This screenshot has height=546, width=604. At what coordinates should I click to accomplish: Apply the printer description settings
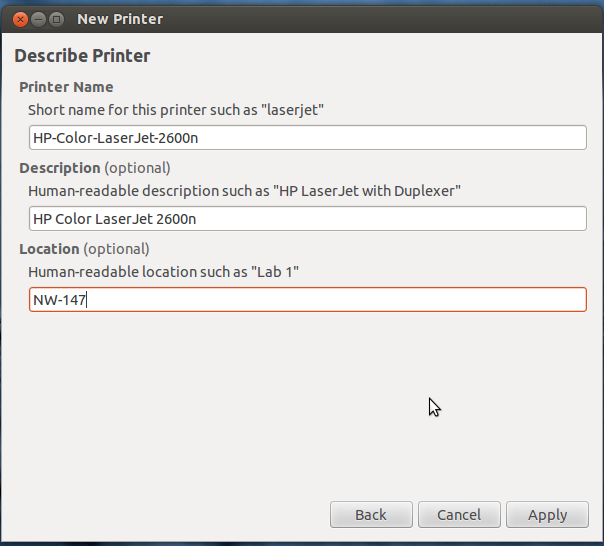coord(547,514)
